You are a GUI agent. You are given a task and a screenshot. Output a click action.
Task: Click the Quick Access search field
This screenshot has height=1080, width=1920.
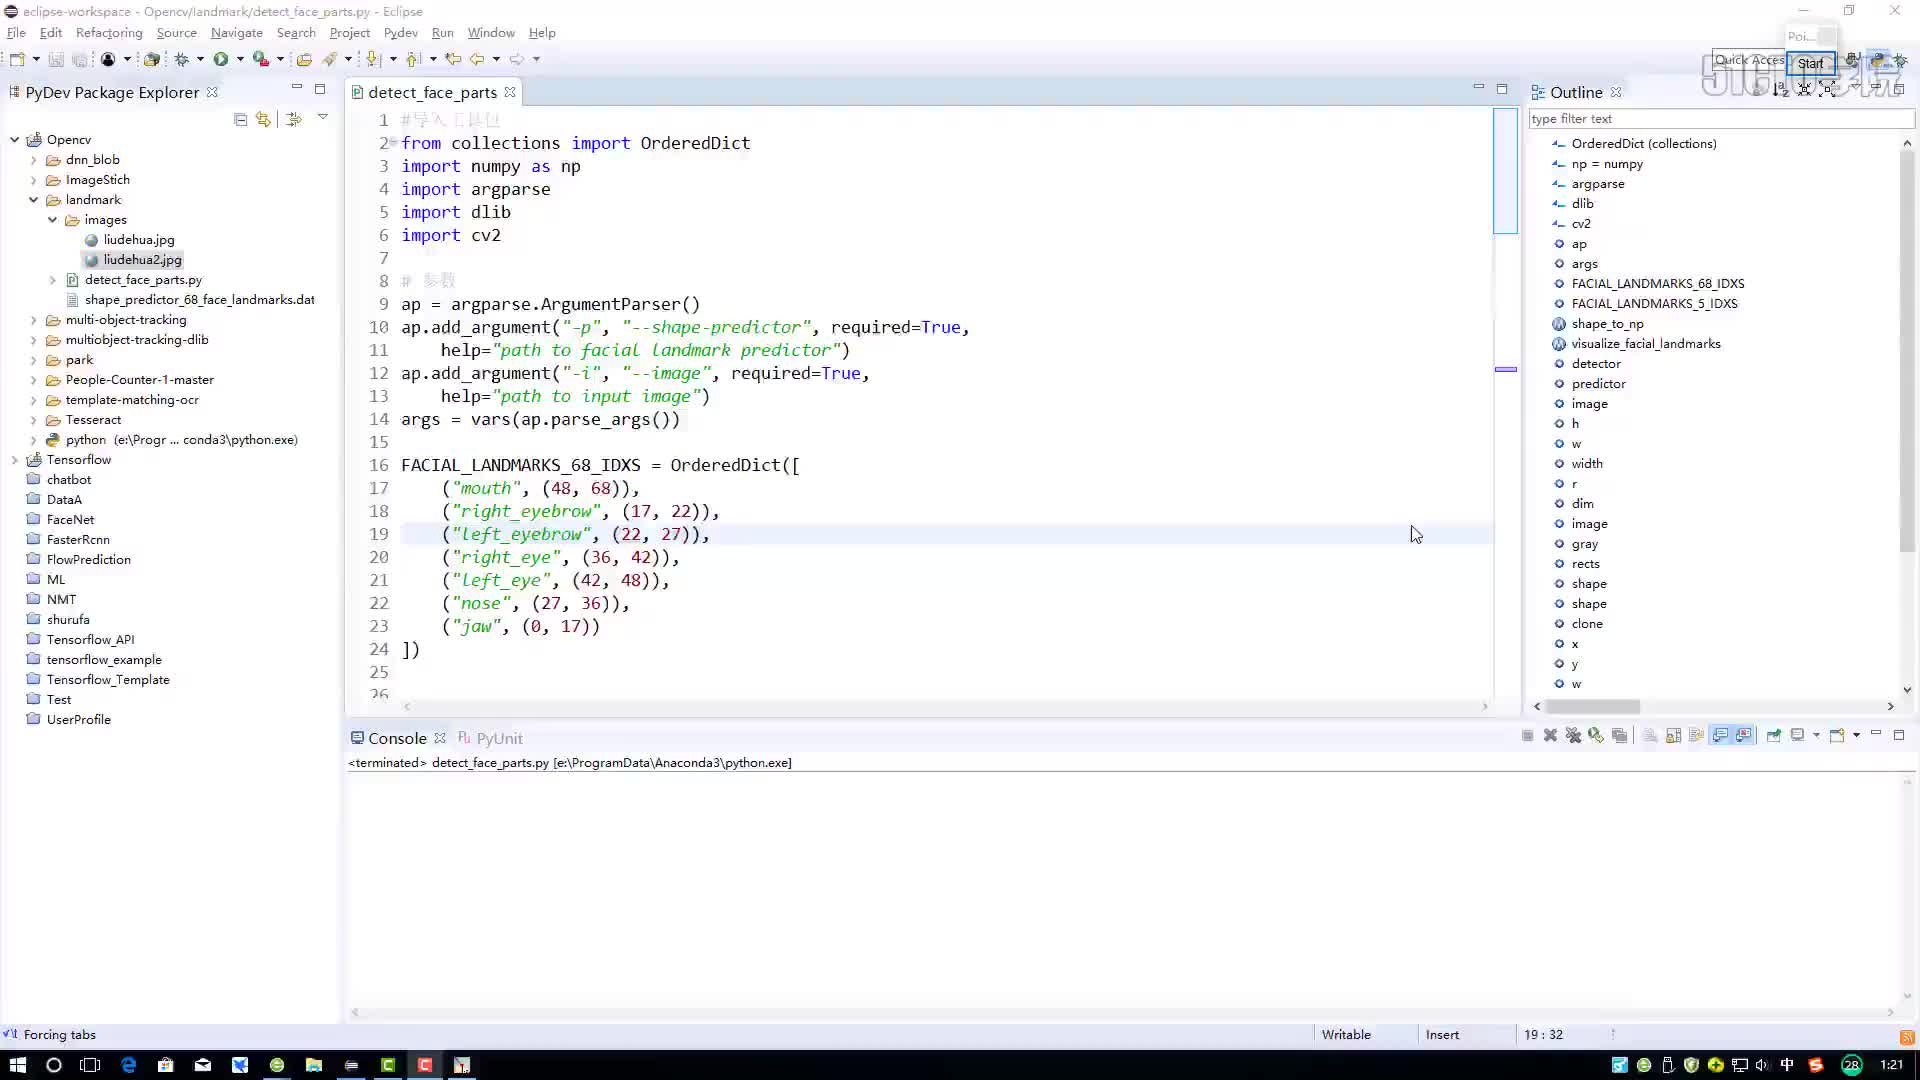pos(1749,61)
